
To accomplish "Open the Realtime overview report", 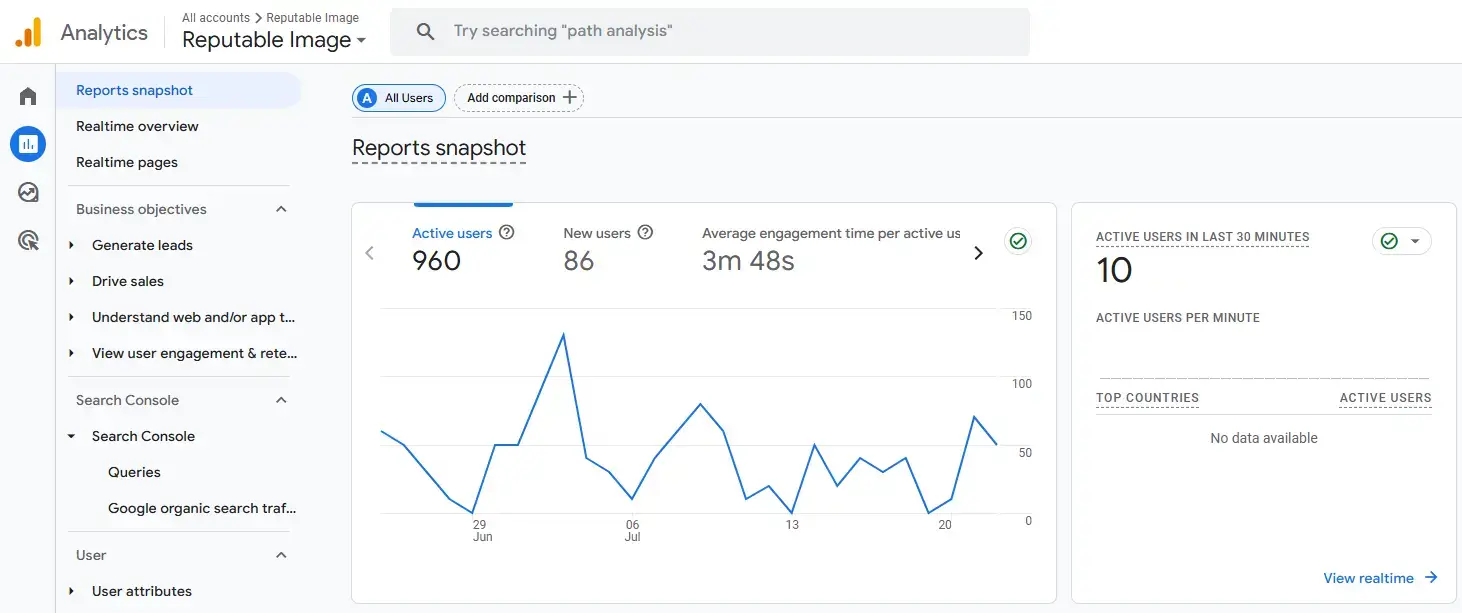I will coord(137,126).
